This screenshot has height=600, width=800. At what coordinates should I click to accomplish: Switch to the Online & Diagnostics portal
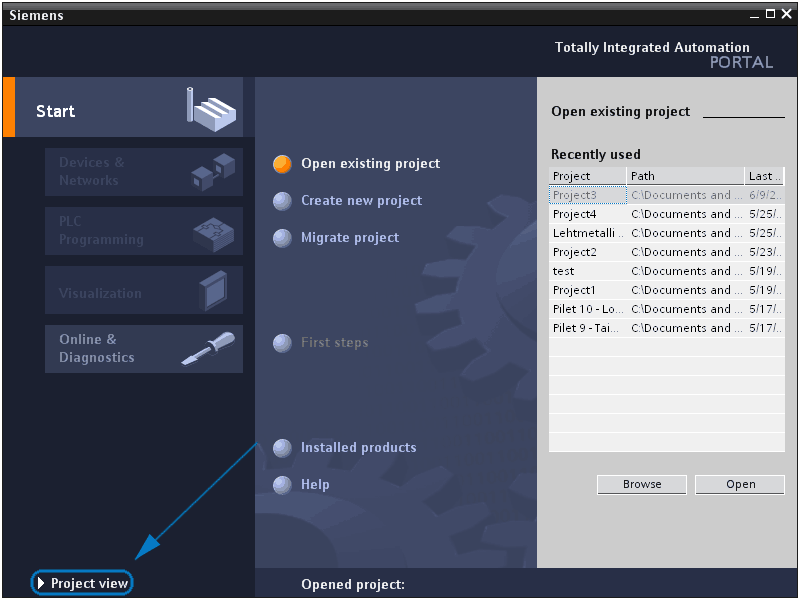click(144, 349)
